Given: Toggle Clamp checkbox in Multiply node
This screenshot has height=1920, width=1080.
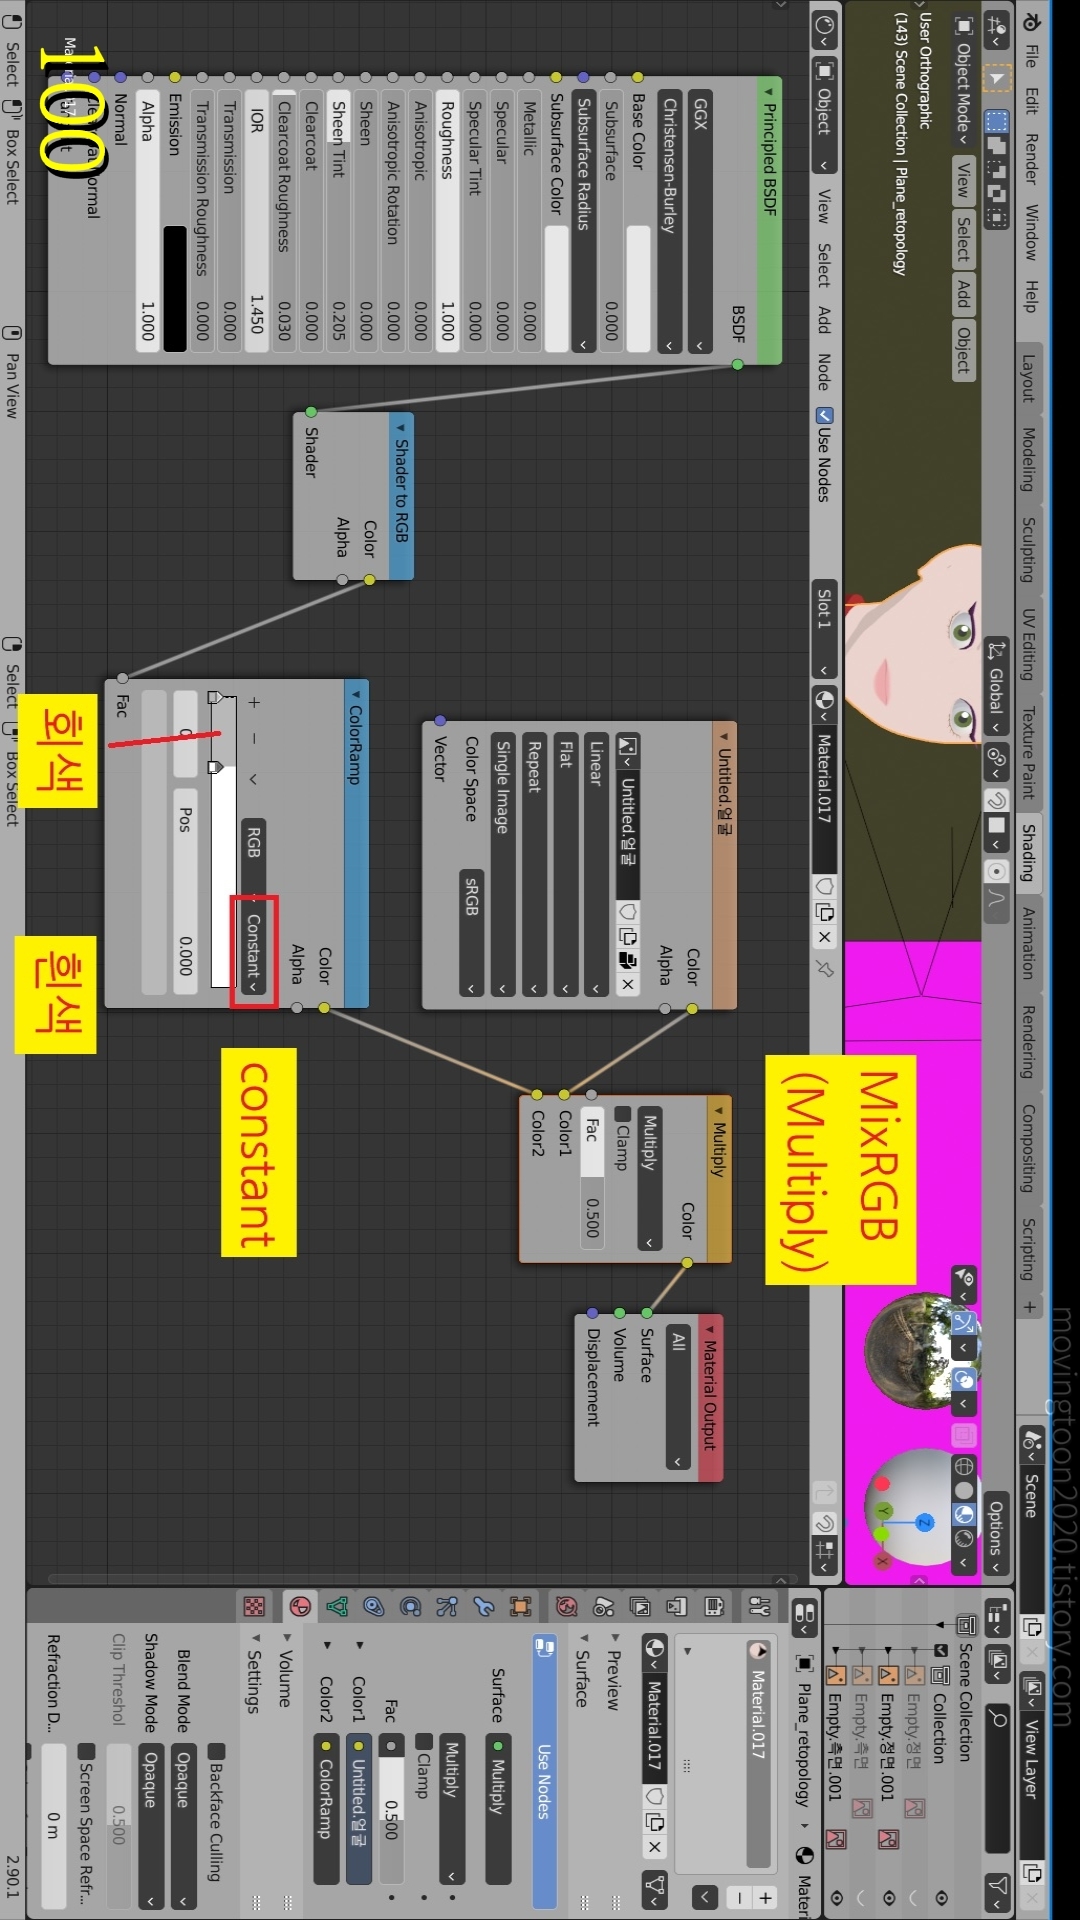Looking at the screenshot, I should 622,1114.
